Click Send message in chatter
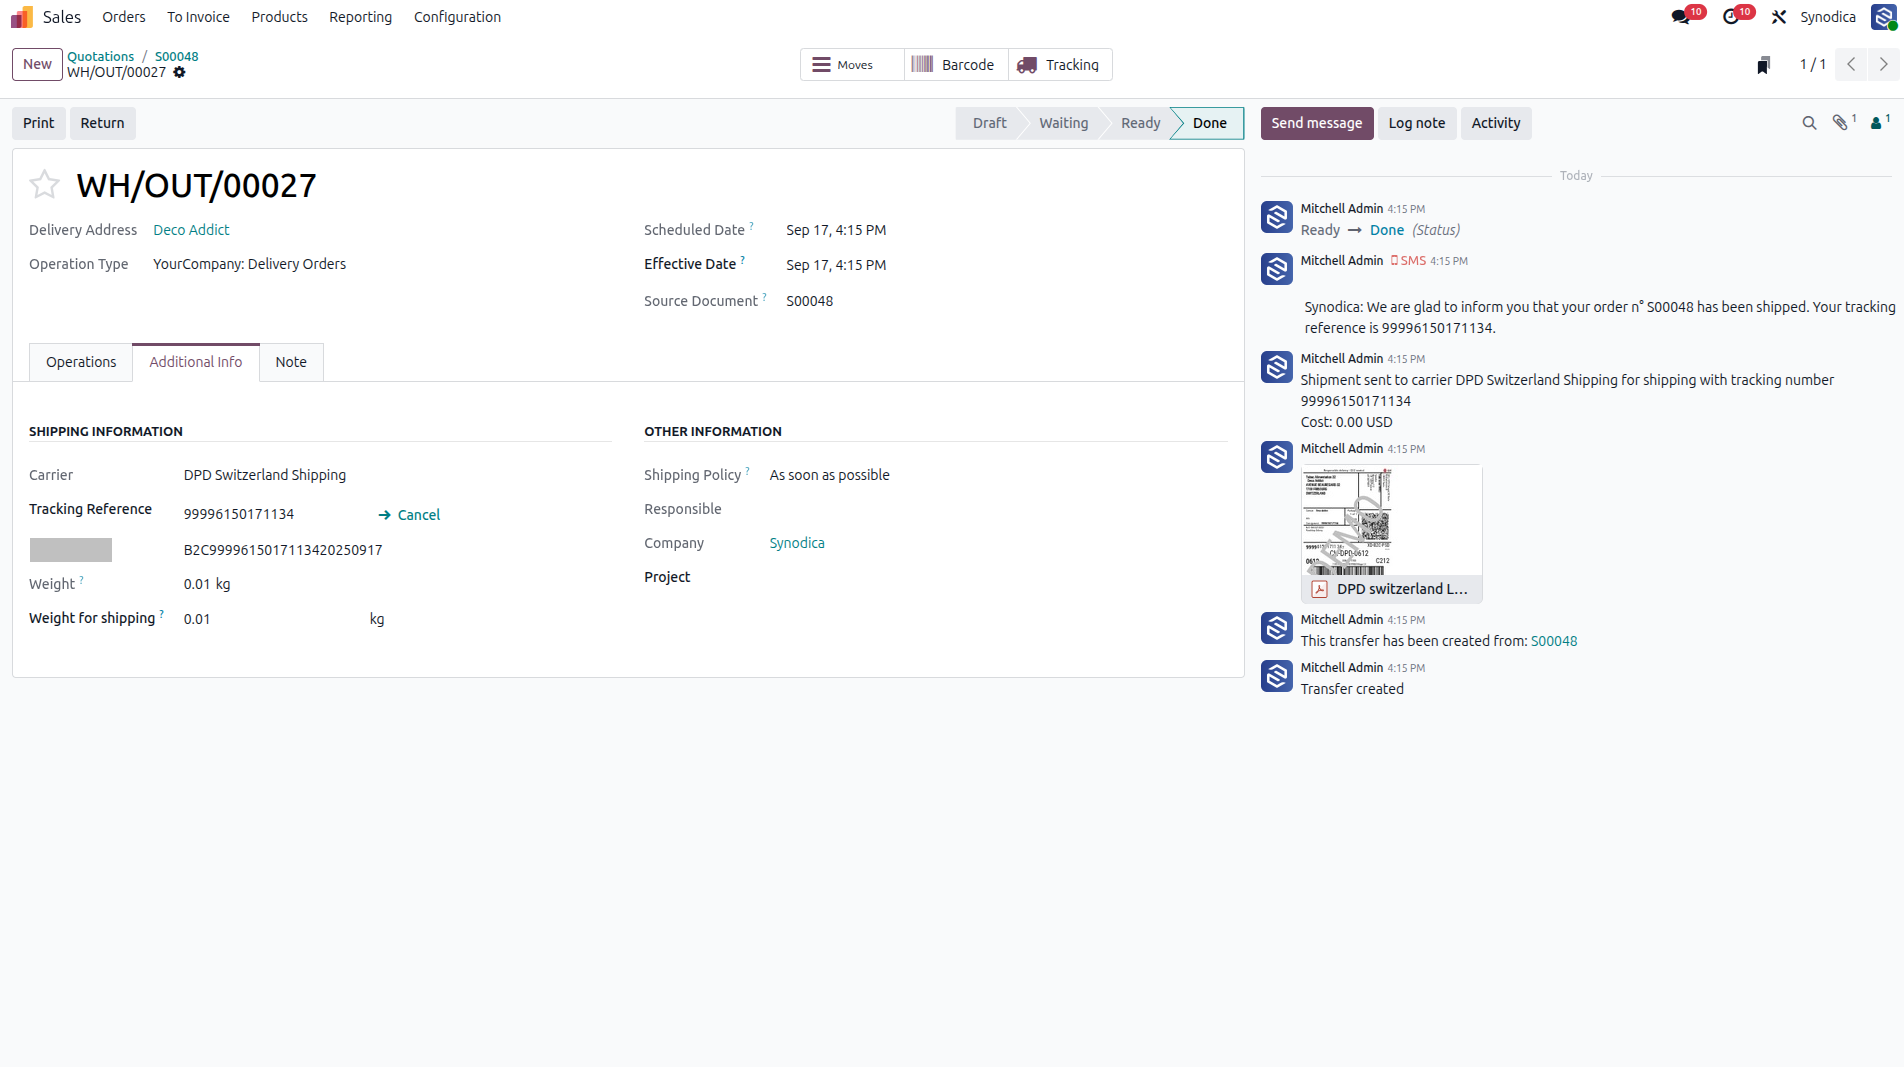Viewport: 1904px width, 1067px height. tap(1317, 123)
